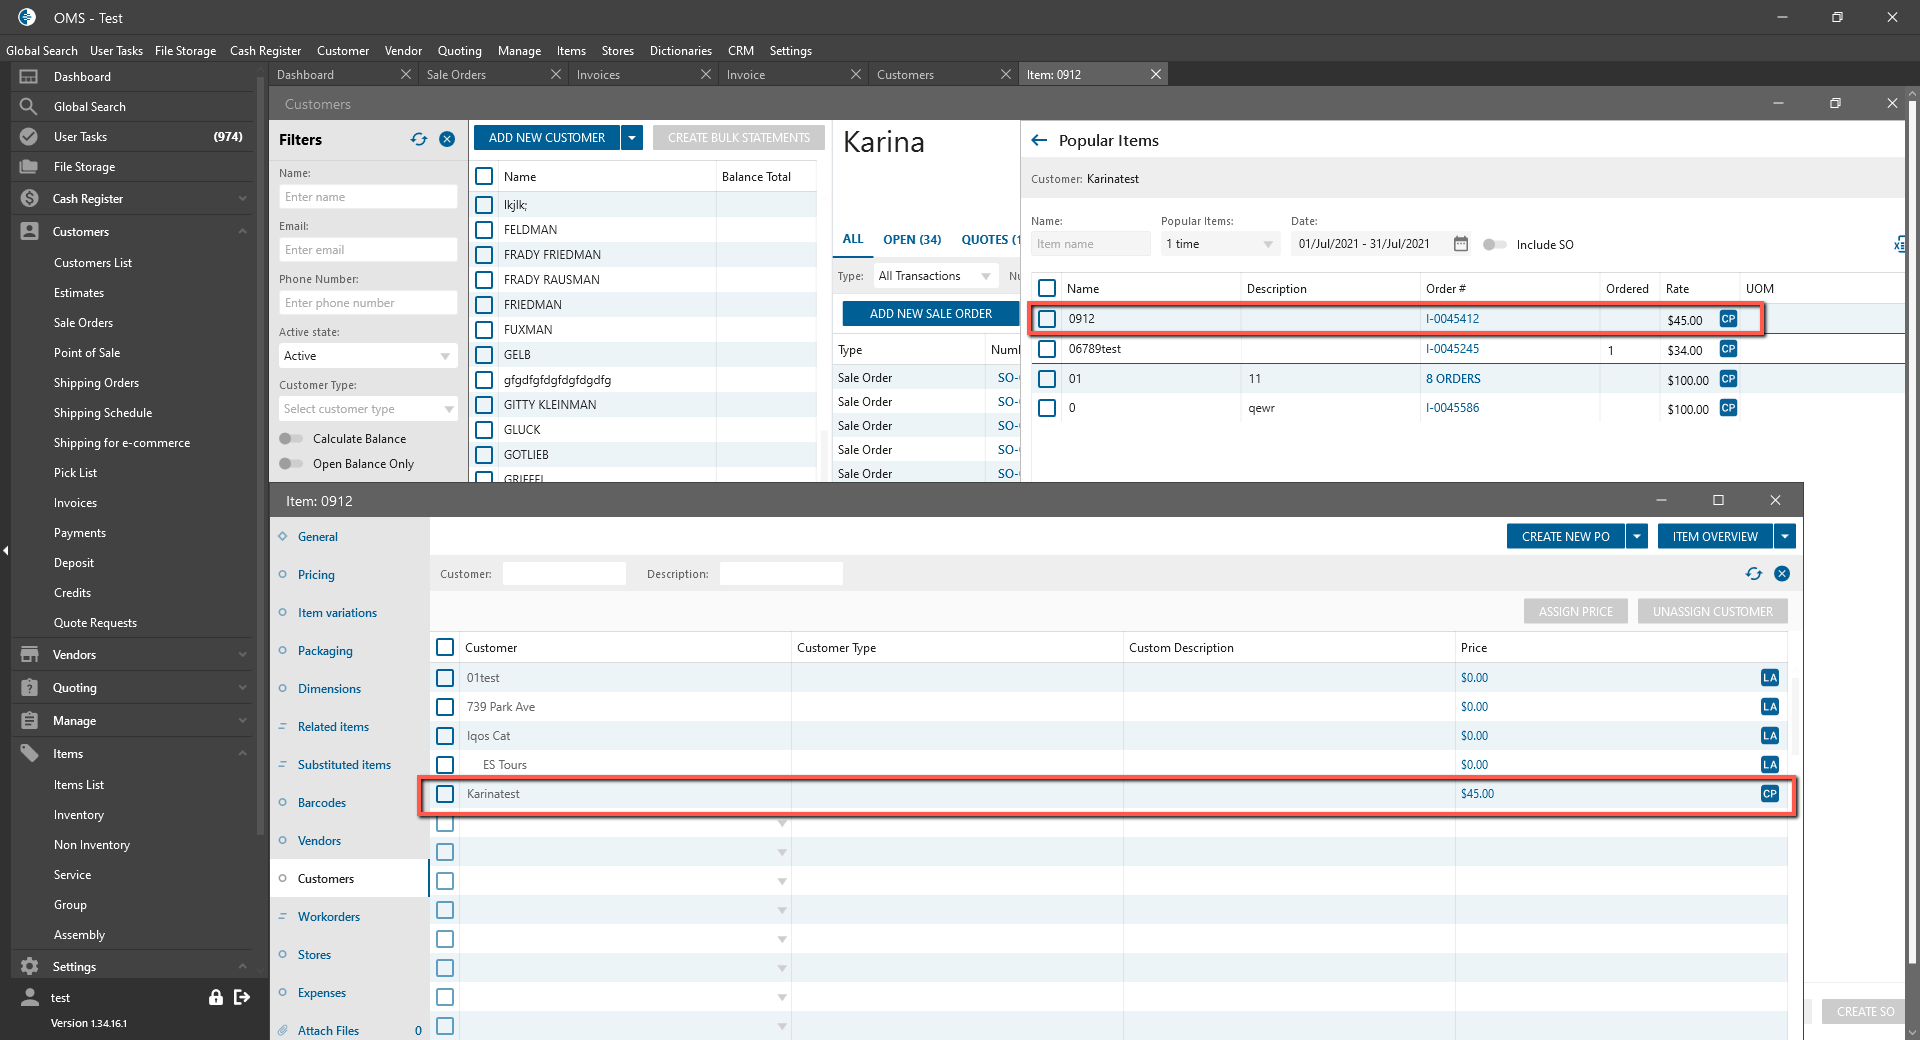Viewport: 1920px width, 1040px height.
Task: Open the Create New PO dropdown arrow
Action: click(x=1637, y=537)
